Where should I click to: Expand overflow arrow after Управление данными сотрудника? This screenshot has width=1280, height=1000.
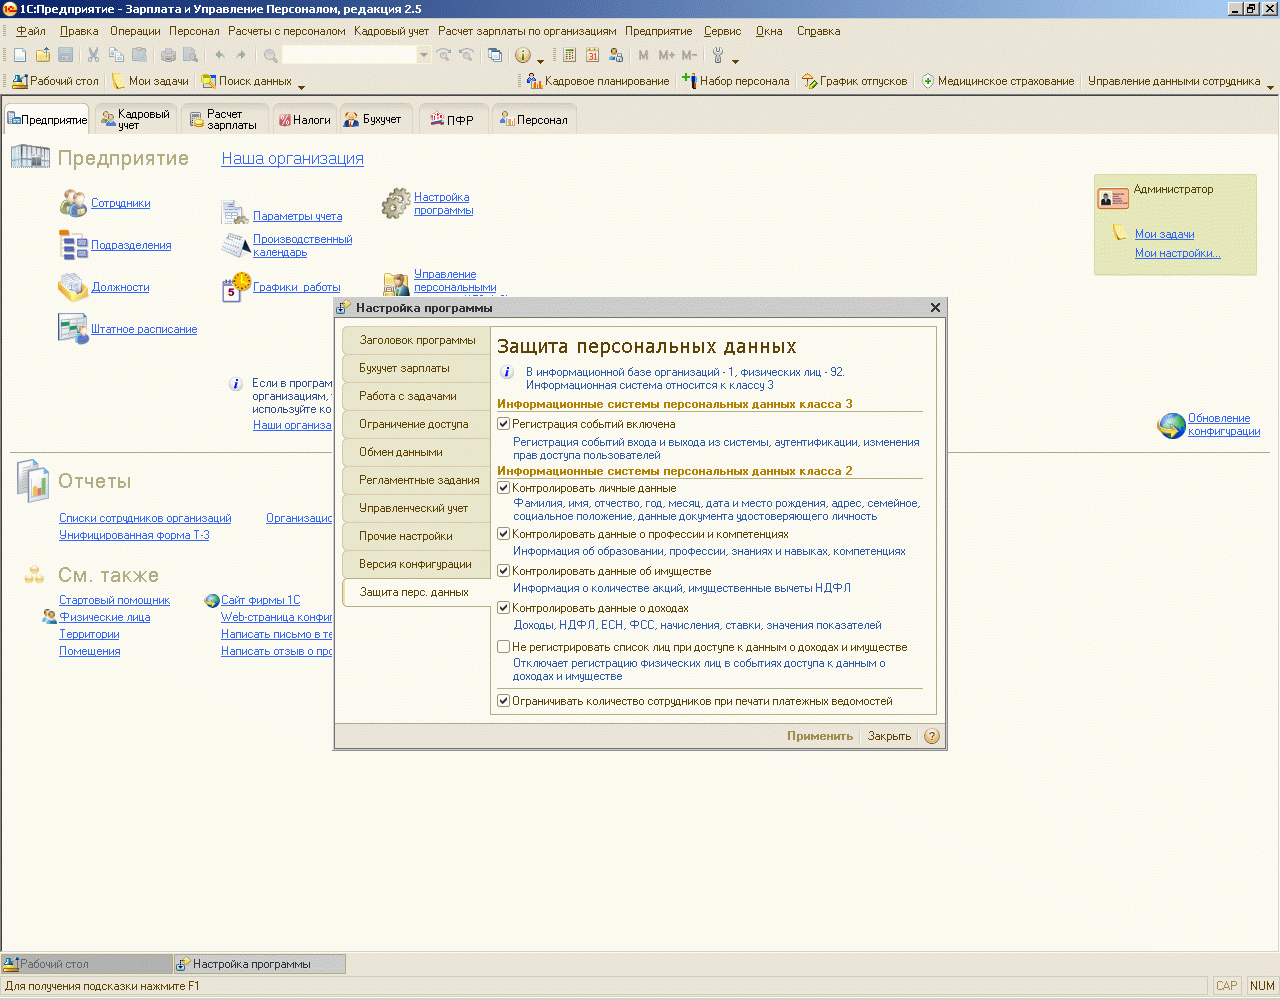click(1270, 86)
